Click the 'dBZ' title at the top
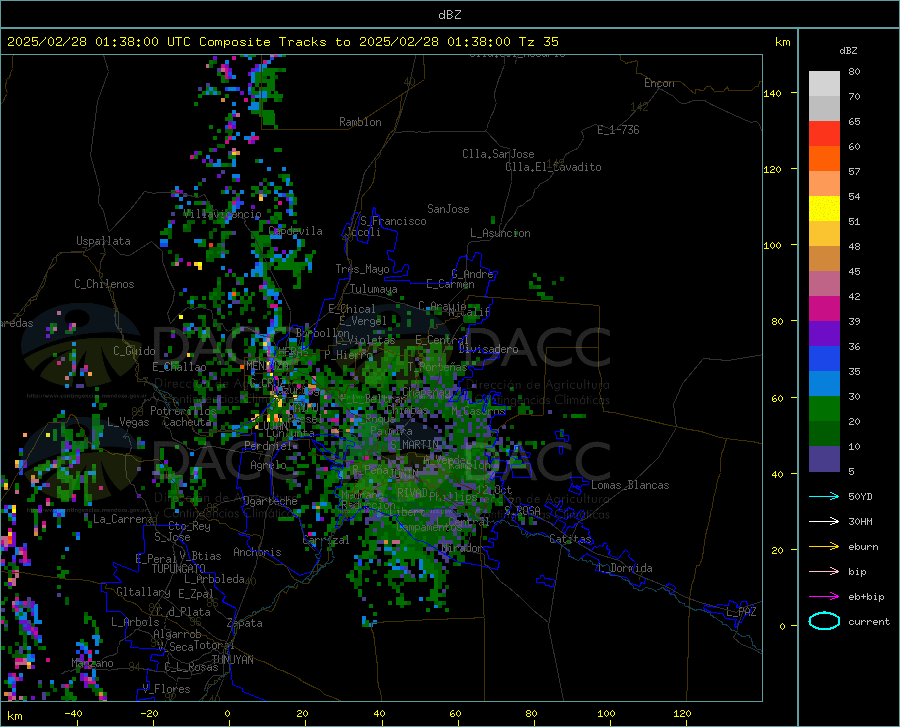The height and width of the screenshot is (727, 900). tap(449, 15)
